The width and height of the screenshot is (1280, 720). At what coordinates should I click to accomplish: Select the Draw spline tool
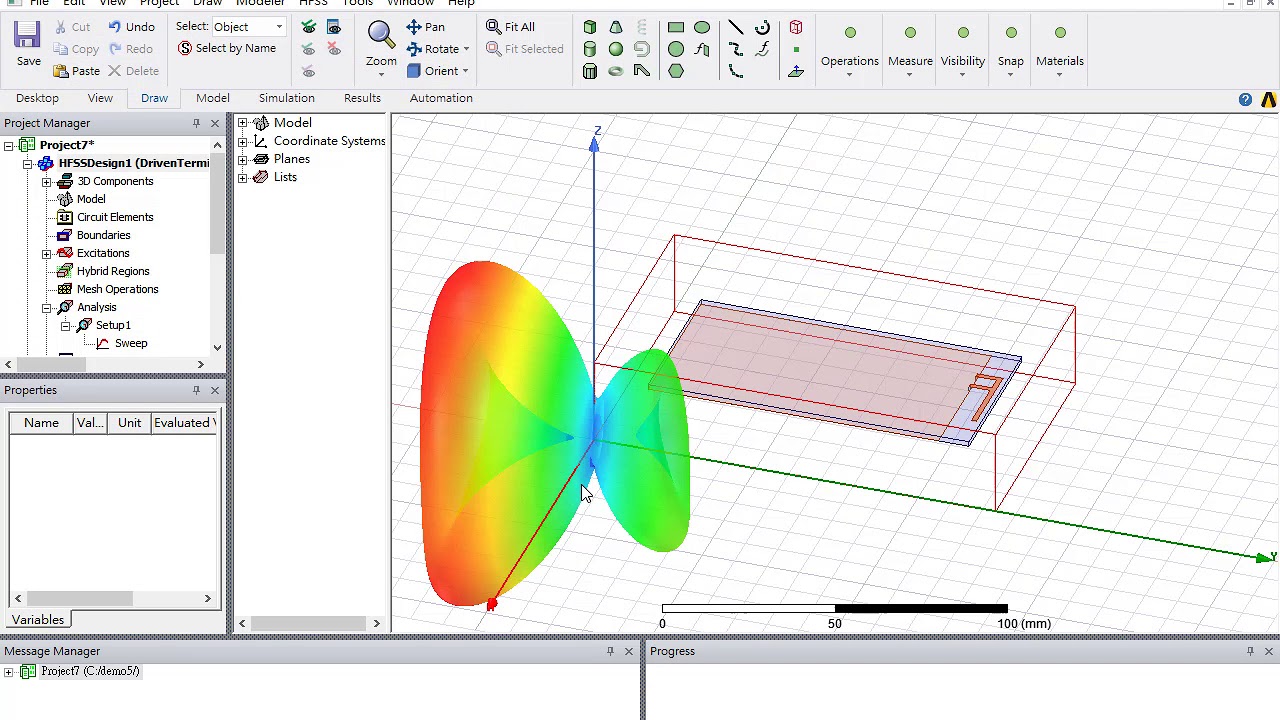point(736,49)
